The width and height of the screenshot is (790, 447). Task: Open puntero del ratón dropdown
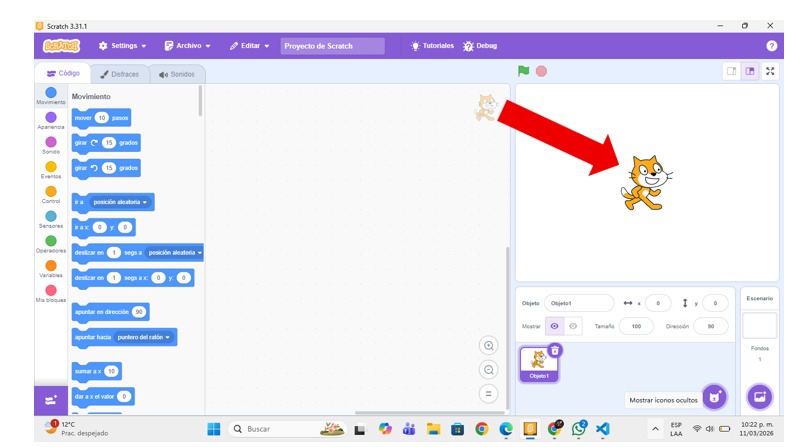coord(144,337)
